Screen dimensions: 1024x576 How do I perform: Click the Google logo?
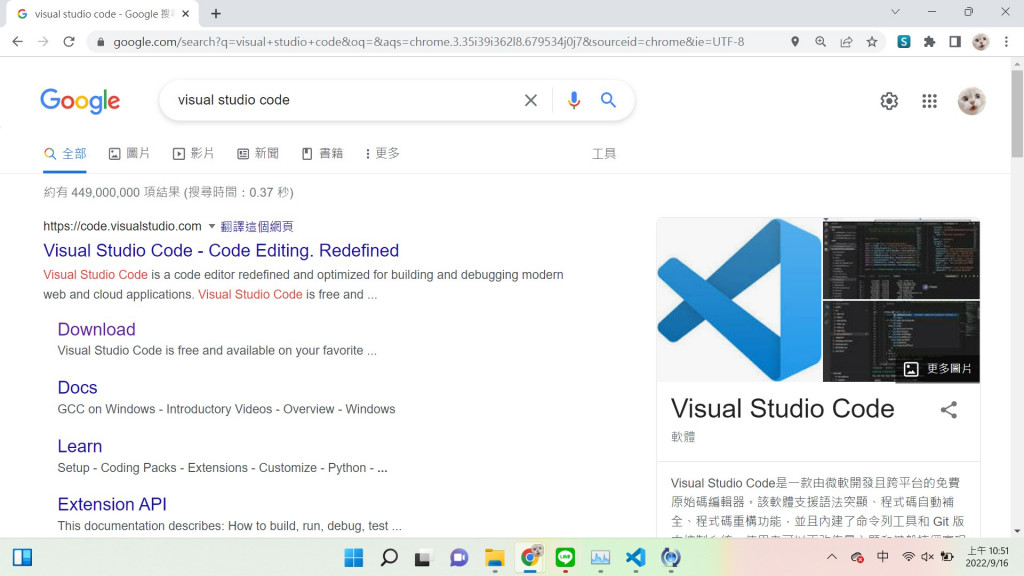tap(80, 101)
